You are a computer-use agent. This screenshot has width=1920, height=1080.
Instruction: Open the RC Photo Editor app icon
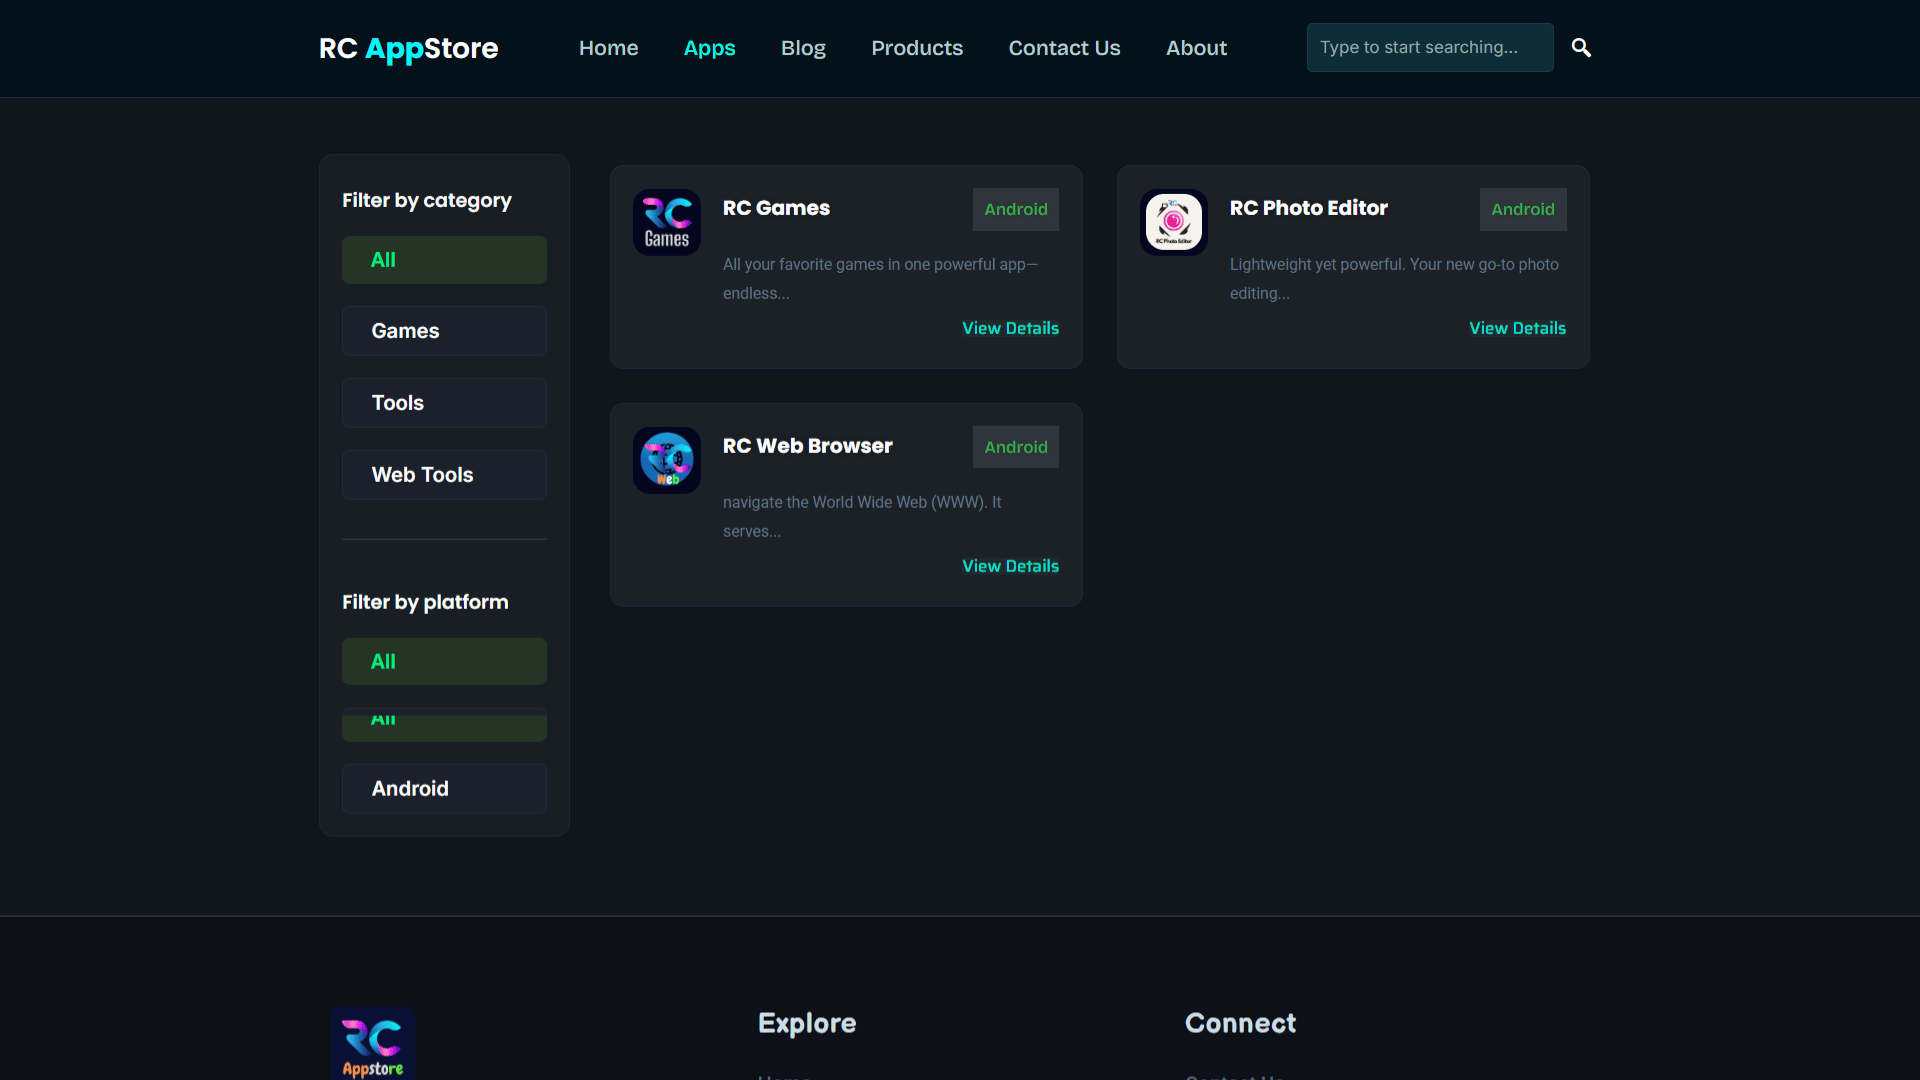[x=1173, y=222]
